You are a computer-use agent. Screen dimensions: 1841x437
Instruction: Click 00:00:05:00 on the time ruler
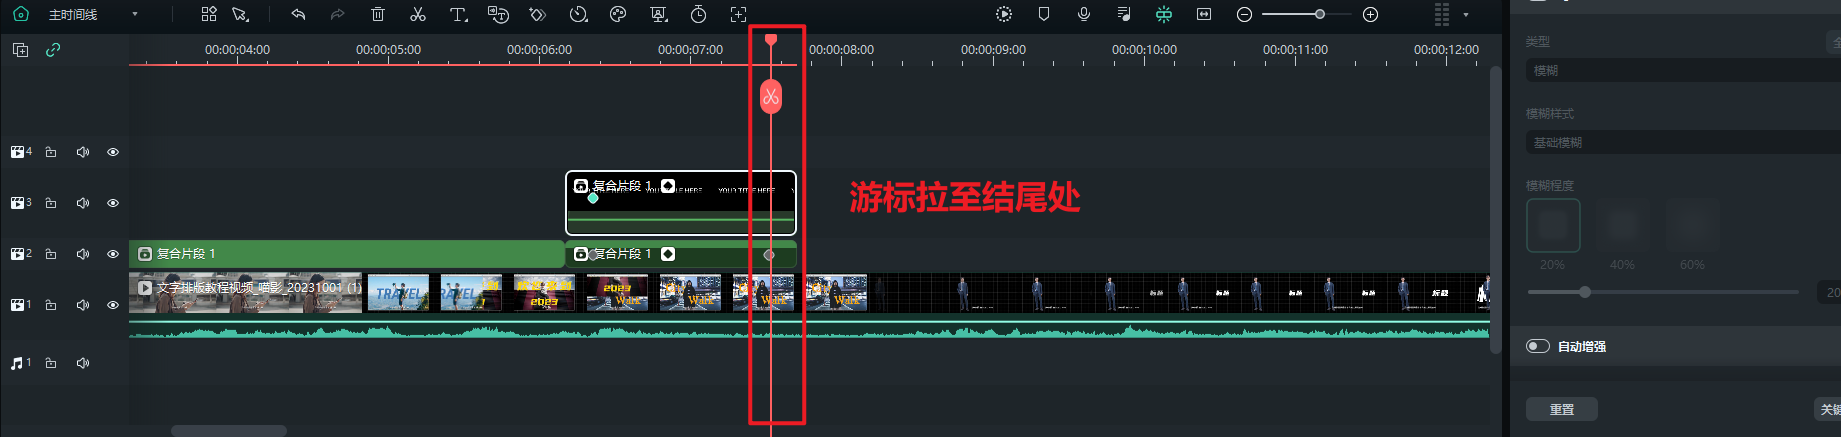[388, 49]
